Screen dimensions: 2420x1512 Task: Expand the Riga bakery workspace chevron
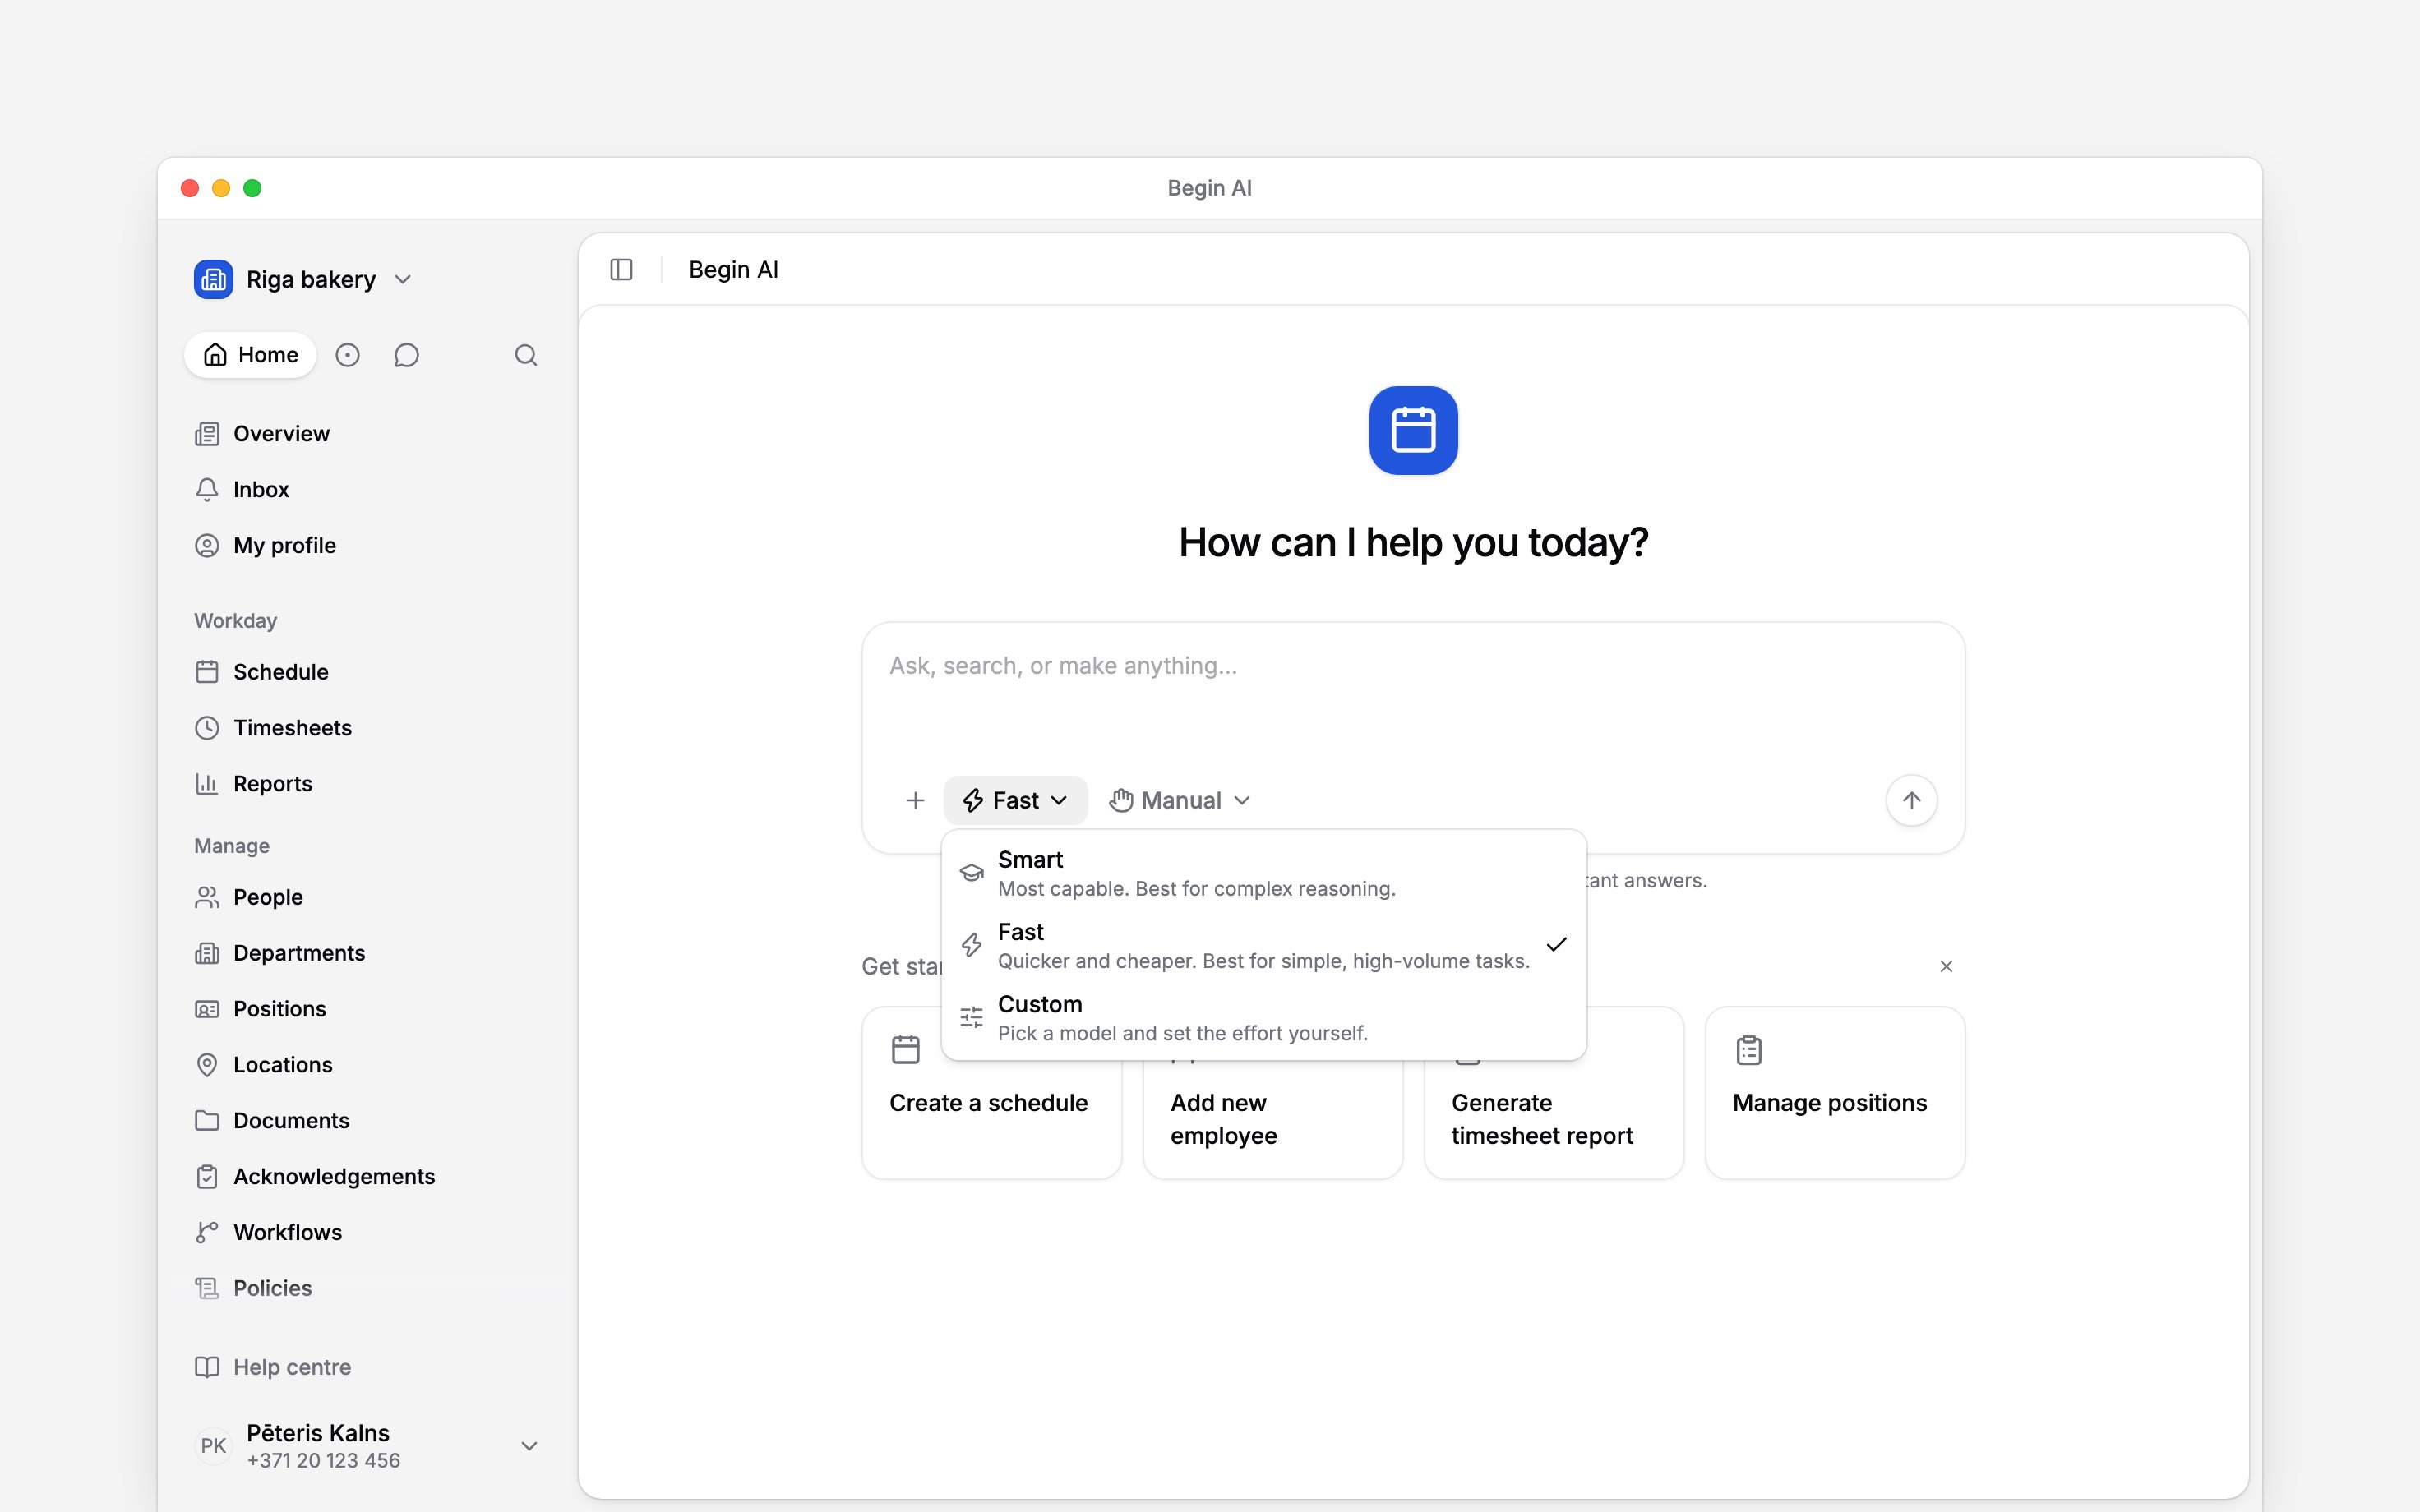point(403,280)
